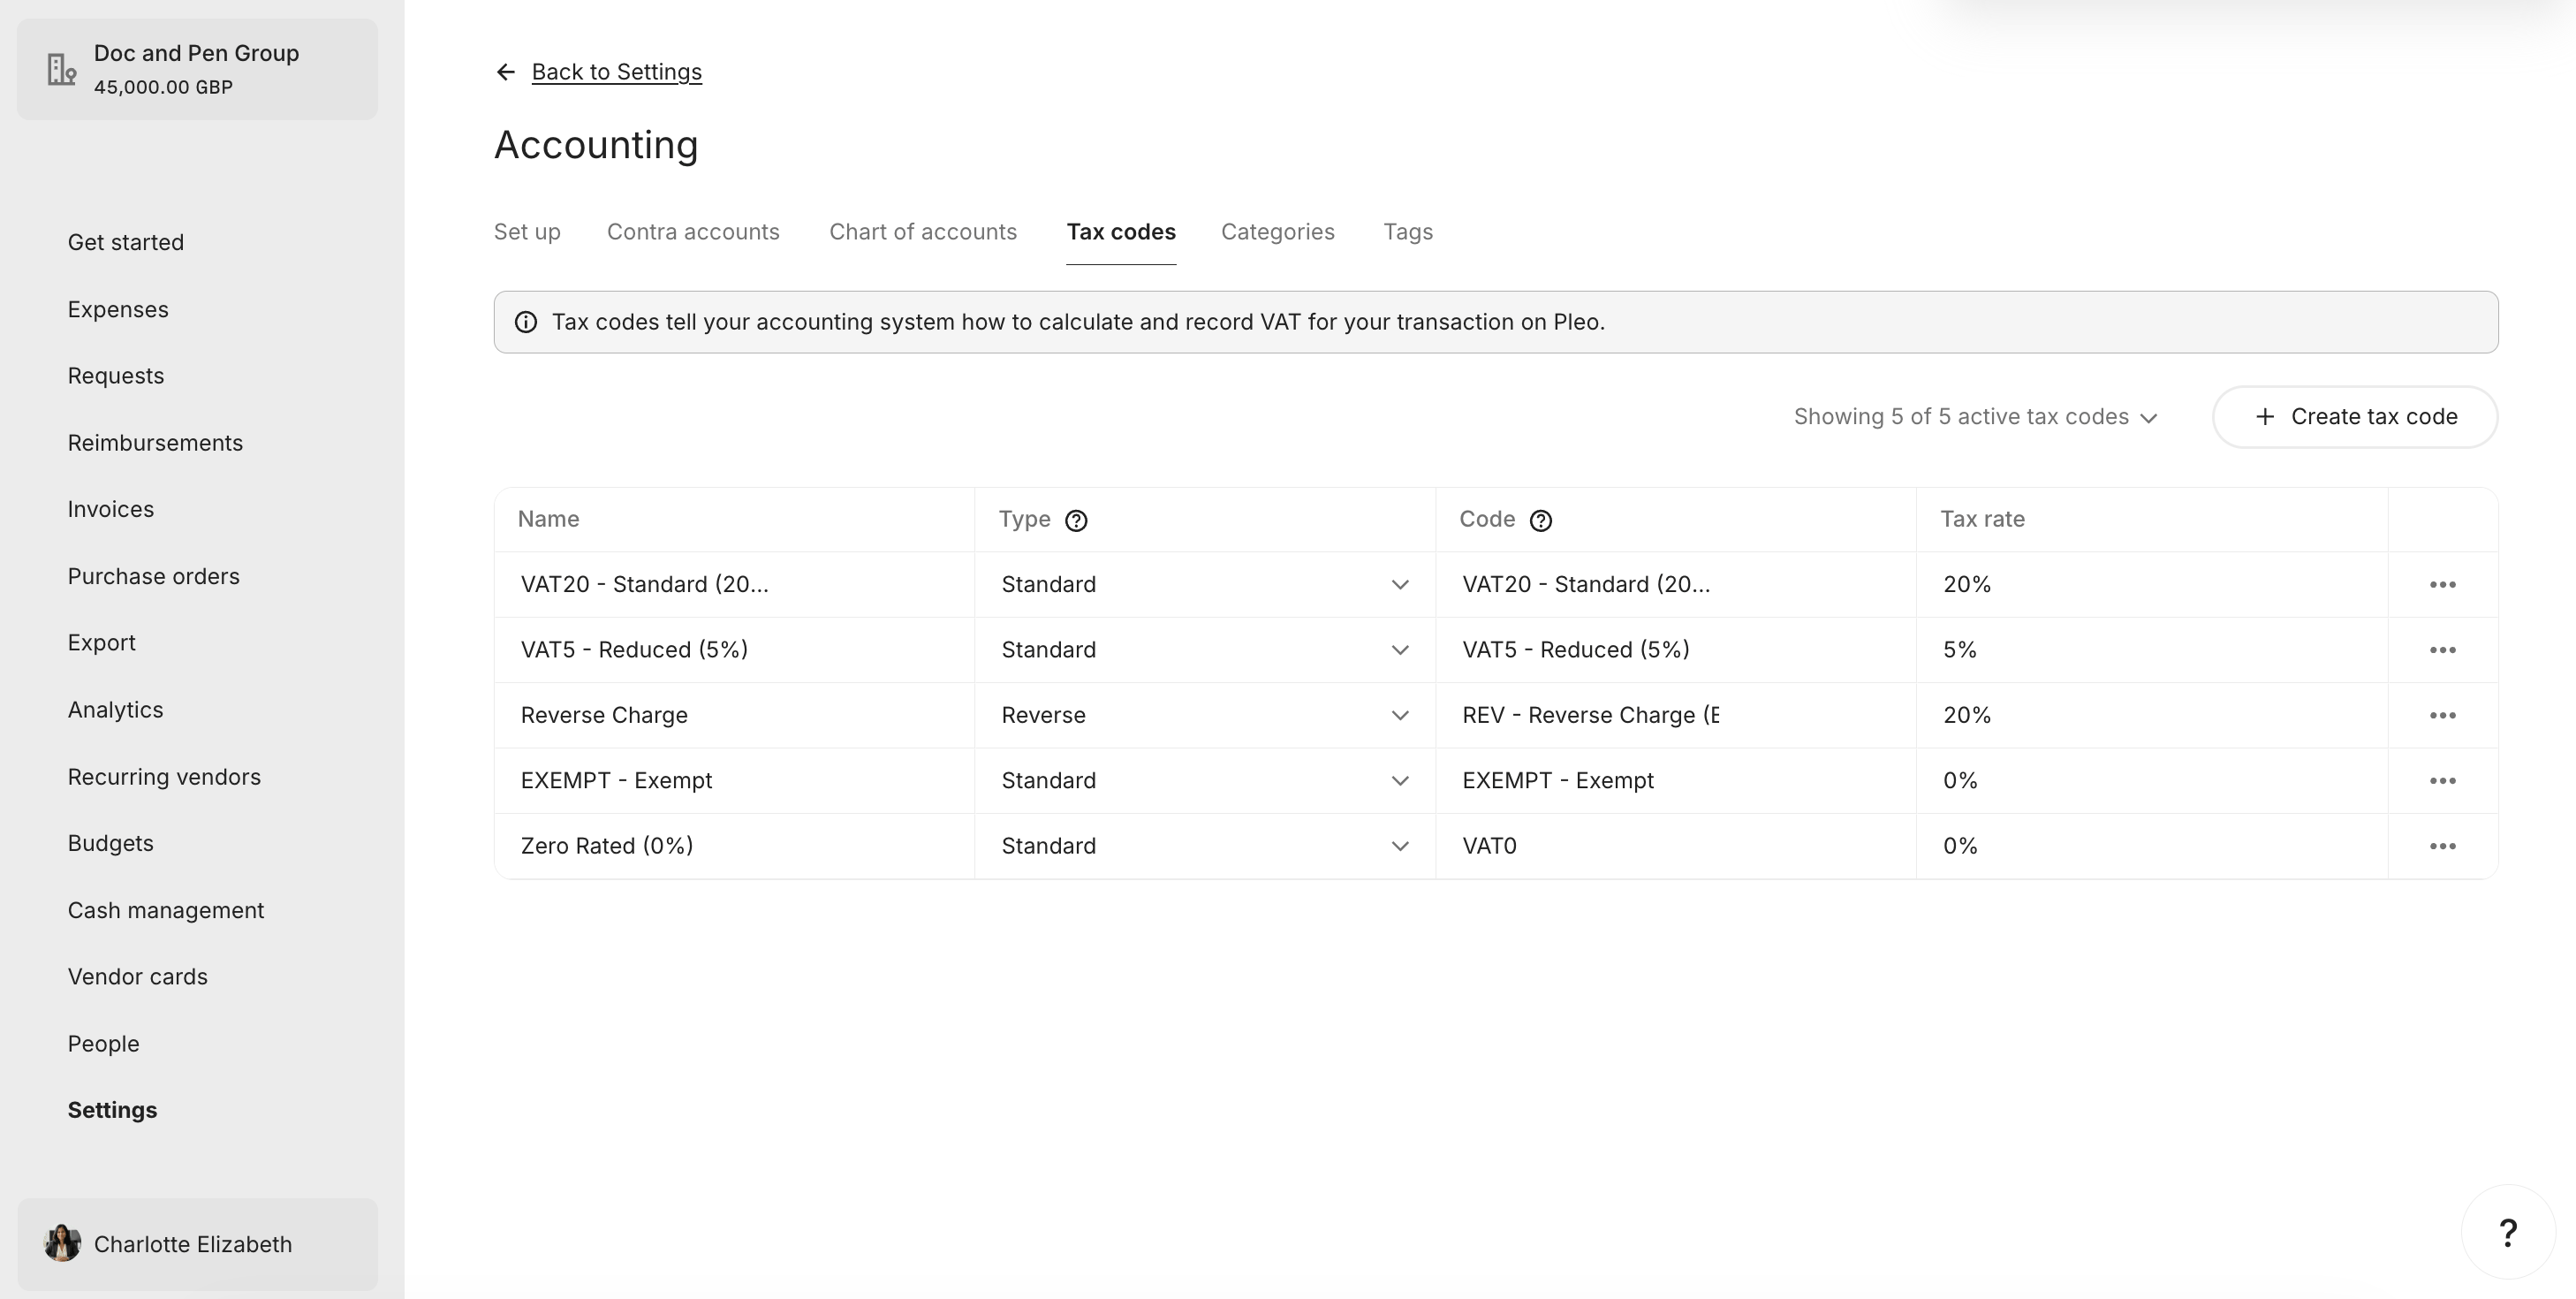The height and width of the screenshot is (1299, 2576).
Task: Open Invoices in the sidebar
Action: (x=111, y=510)
